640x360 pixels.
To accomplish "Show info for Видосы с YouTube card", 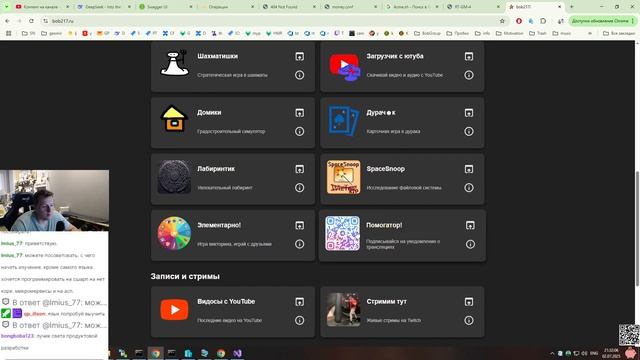I will click(x=300, y=320).
